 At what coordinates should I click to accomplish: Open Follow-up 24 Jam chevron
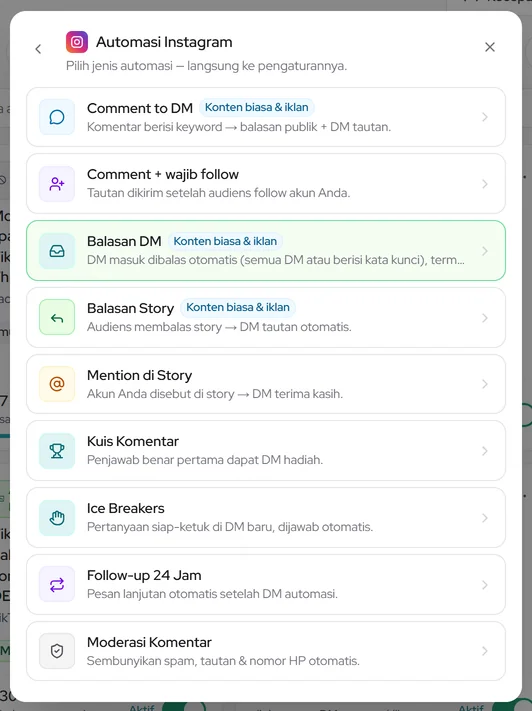coord(485,584)
